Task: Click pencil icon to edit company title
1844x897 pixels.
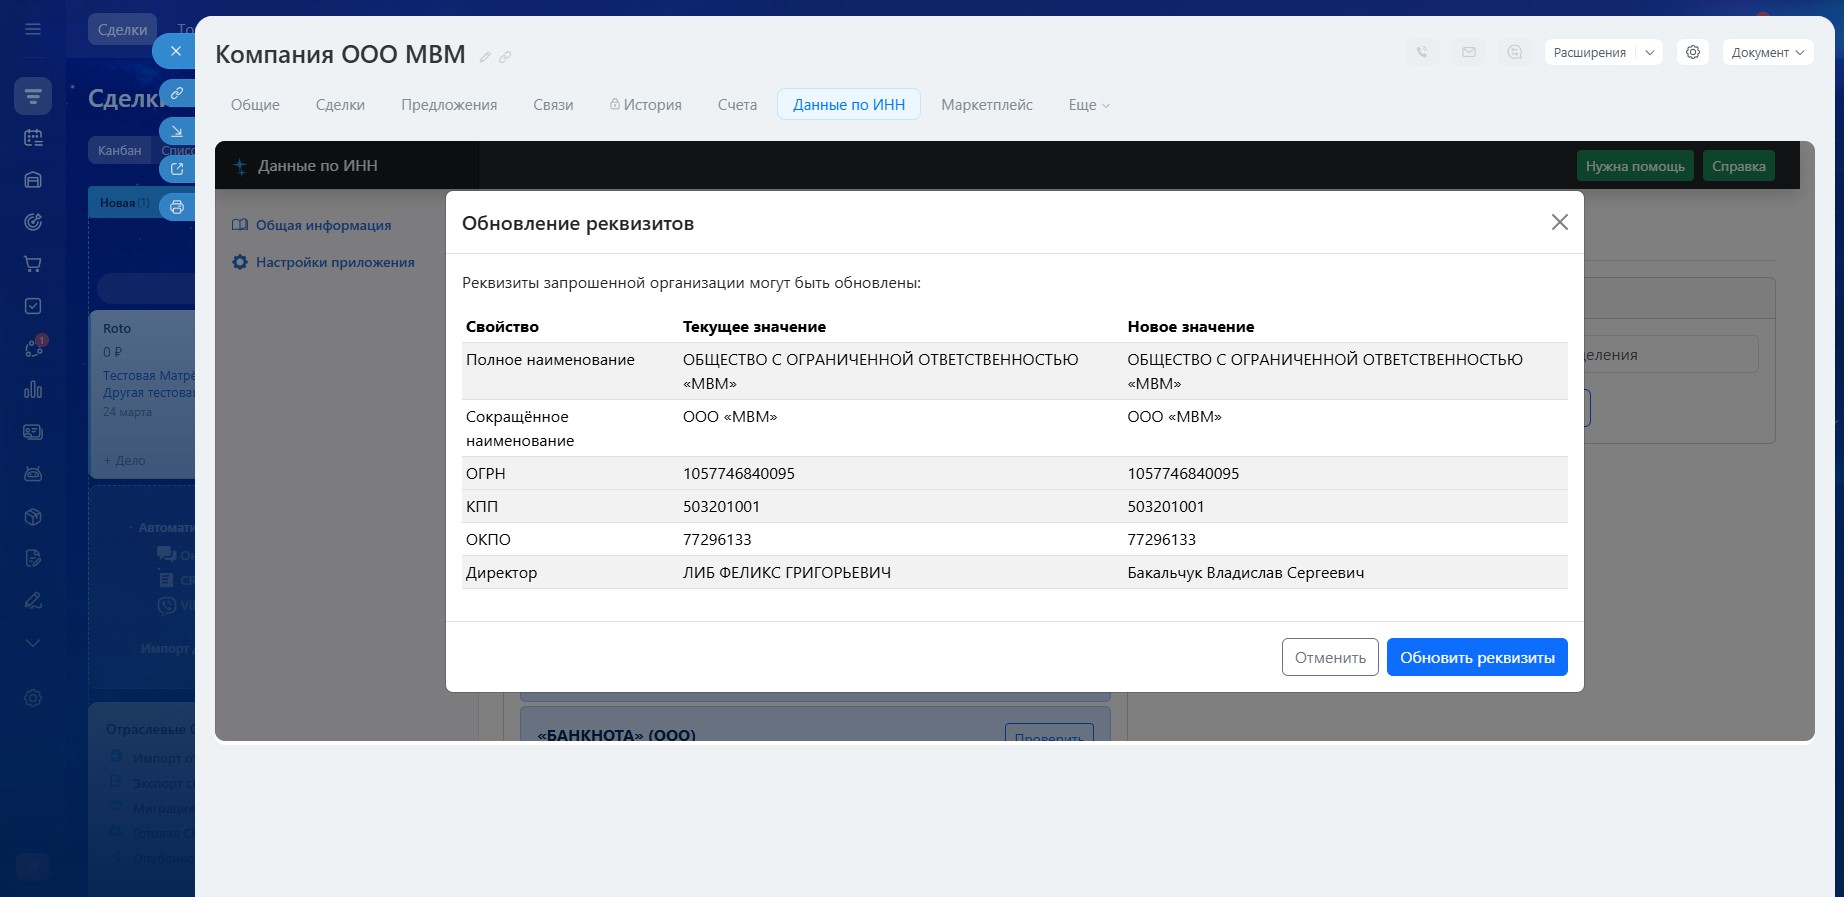Action: click(x=485, y=57)
